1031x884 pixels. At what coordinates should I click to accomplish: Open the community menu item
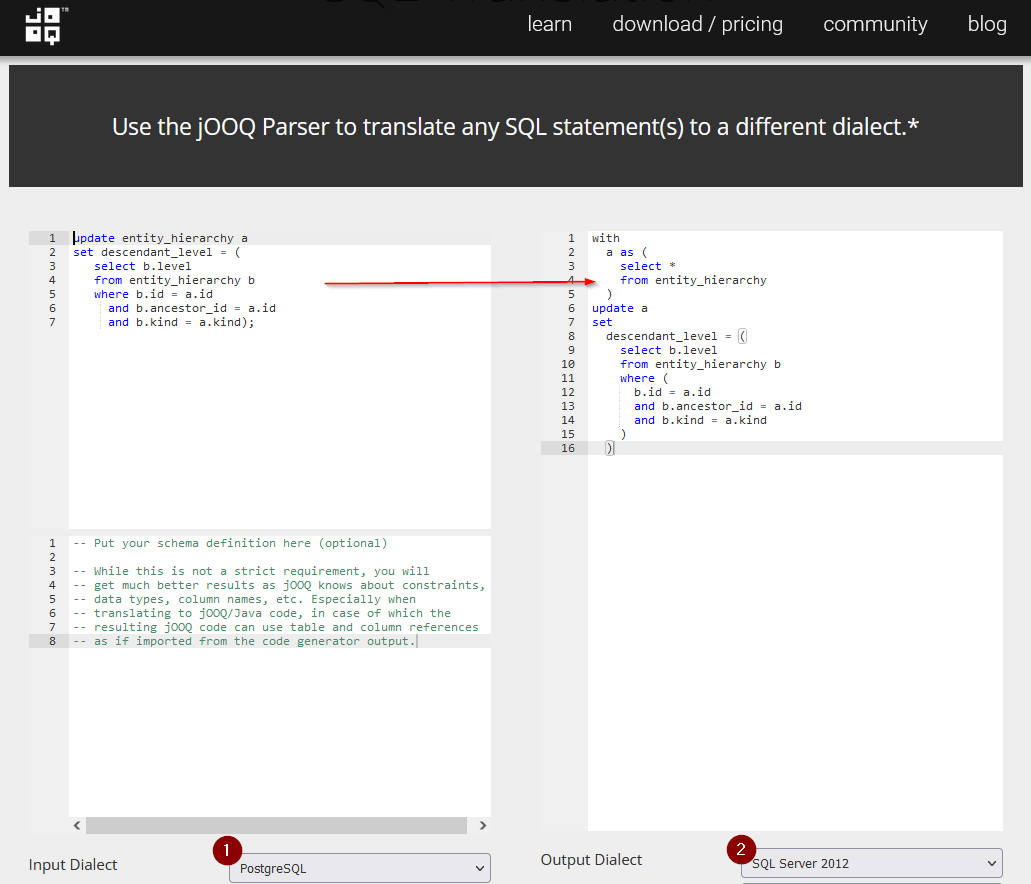(x=875, y=24)
